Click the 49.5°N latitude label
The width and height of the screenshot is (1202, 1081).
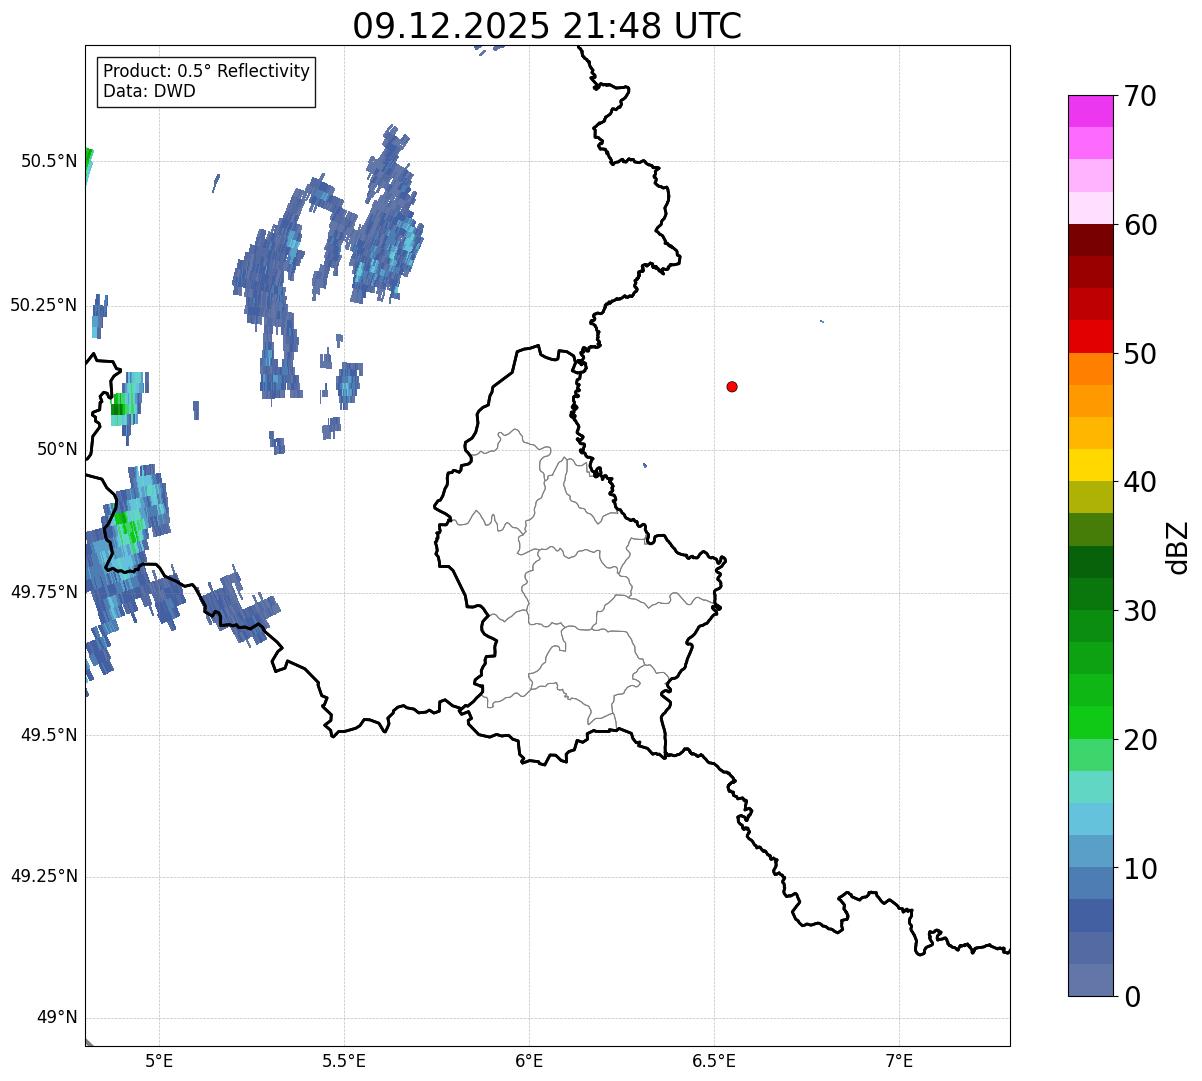click(x=49, y=735)
